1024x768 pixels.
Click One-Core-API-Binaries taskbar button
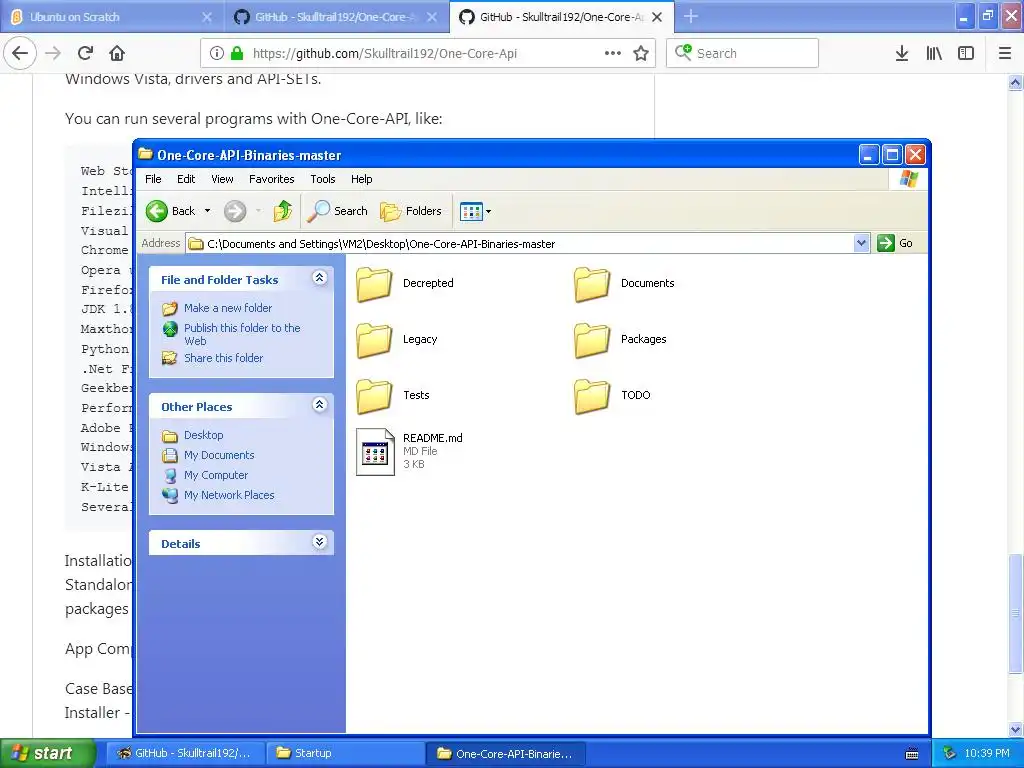point(505,753)
